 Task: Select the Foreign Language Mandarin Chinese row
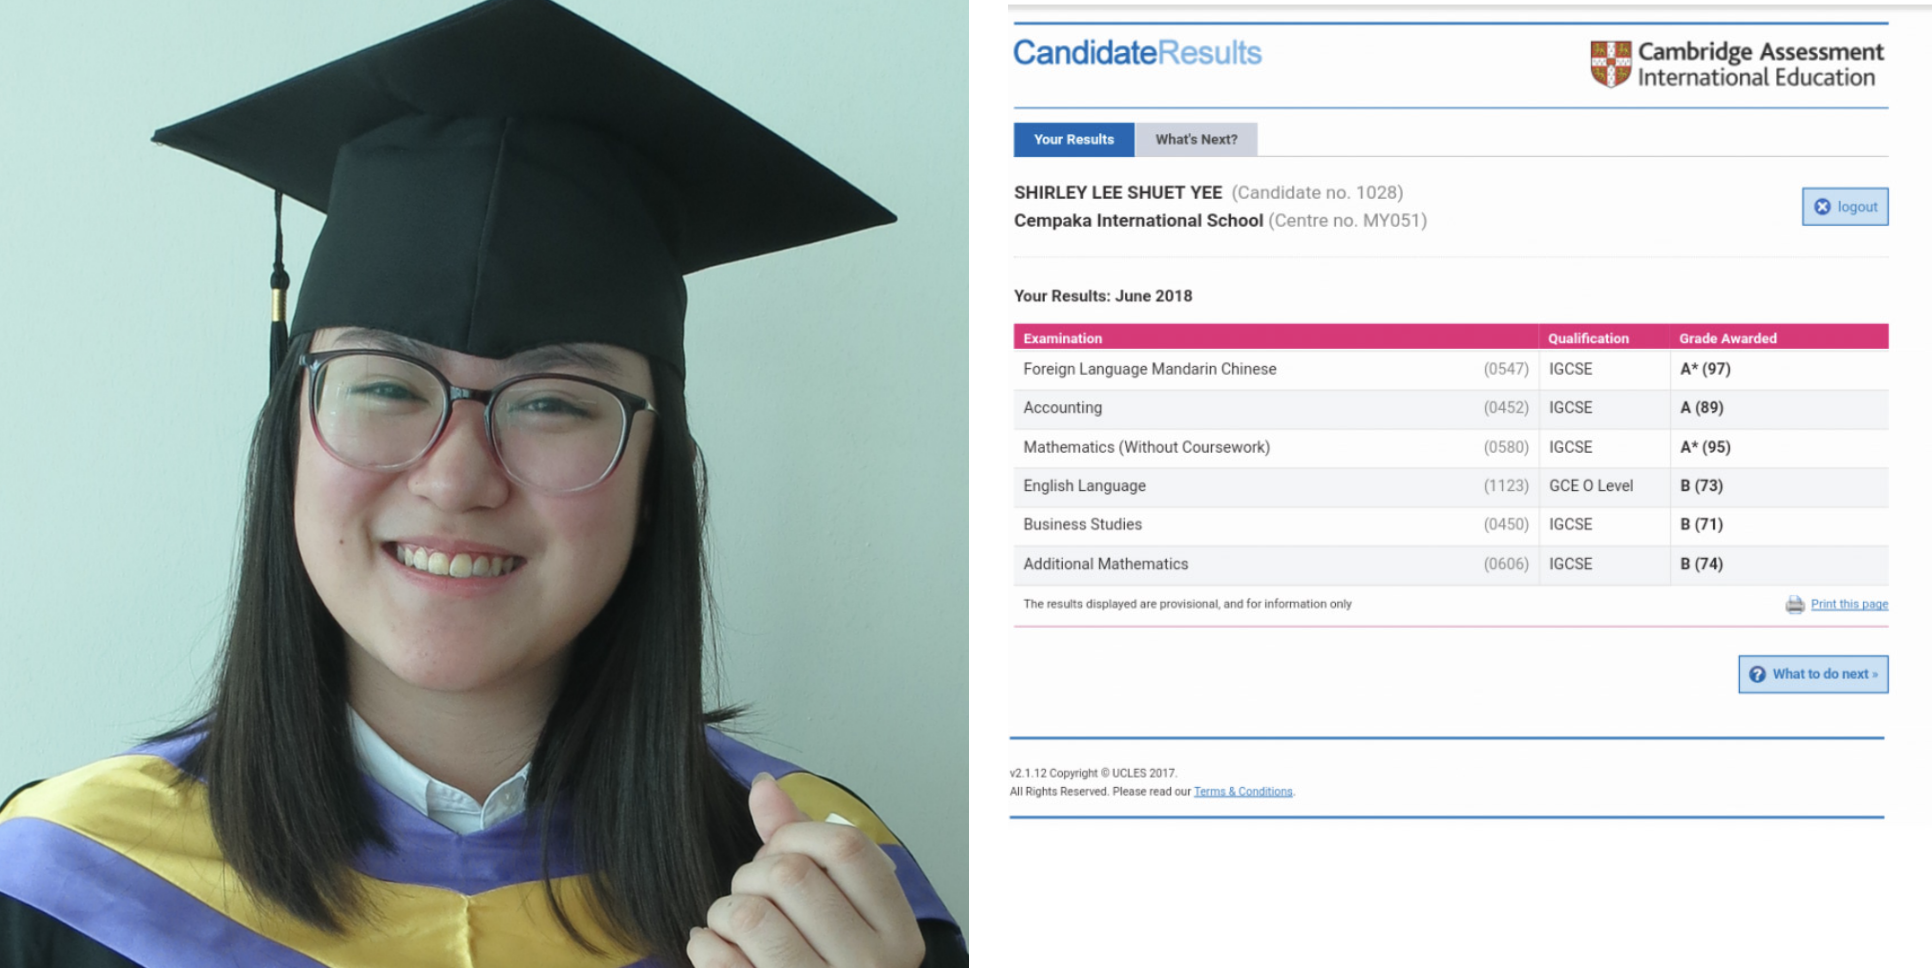tap(1451, 369)
